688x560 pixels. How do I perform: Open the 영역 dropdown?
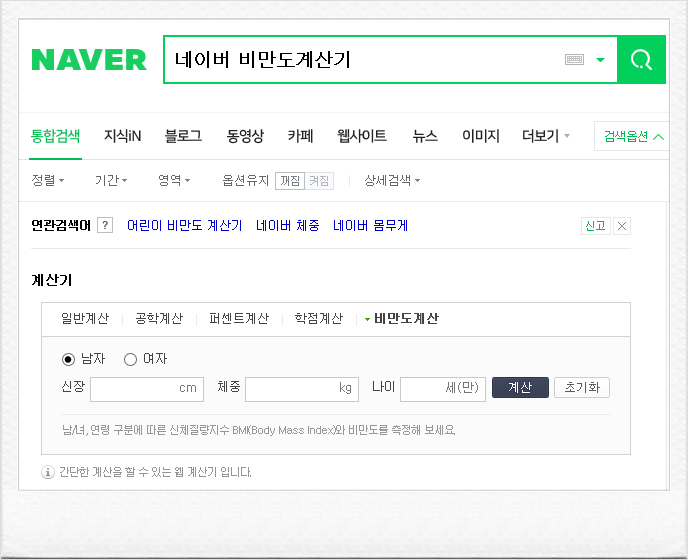(174, 180)
